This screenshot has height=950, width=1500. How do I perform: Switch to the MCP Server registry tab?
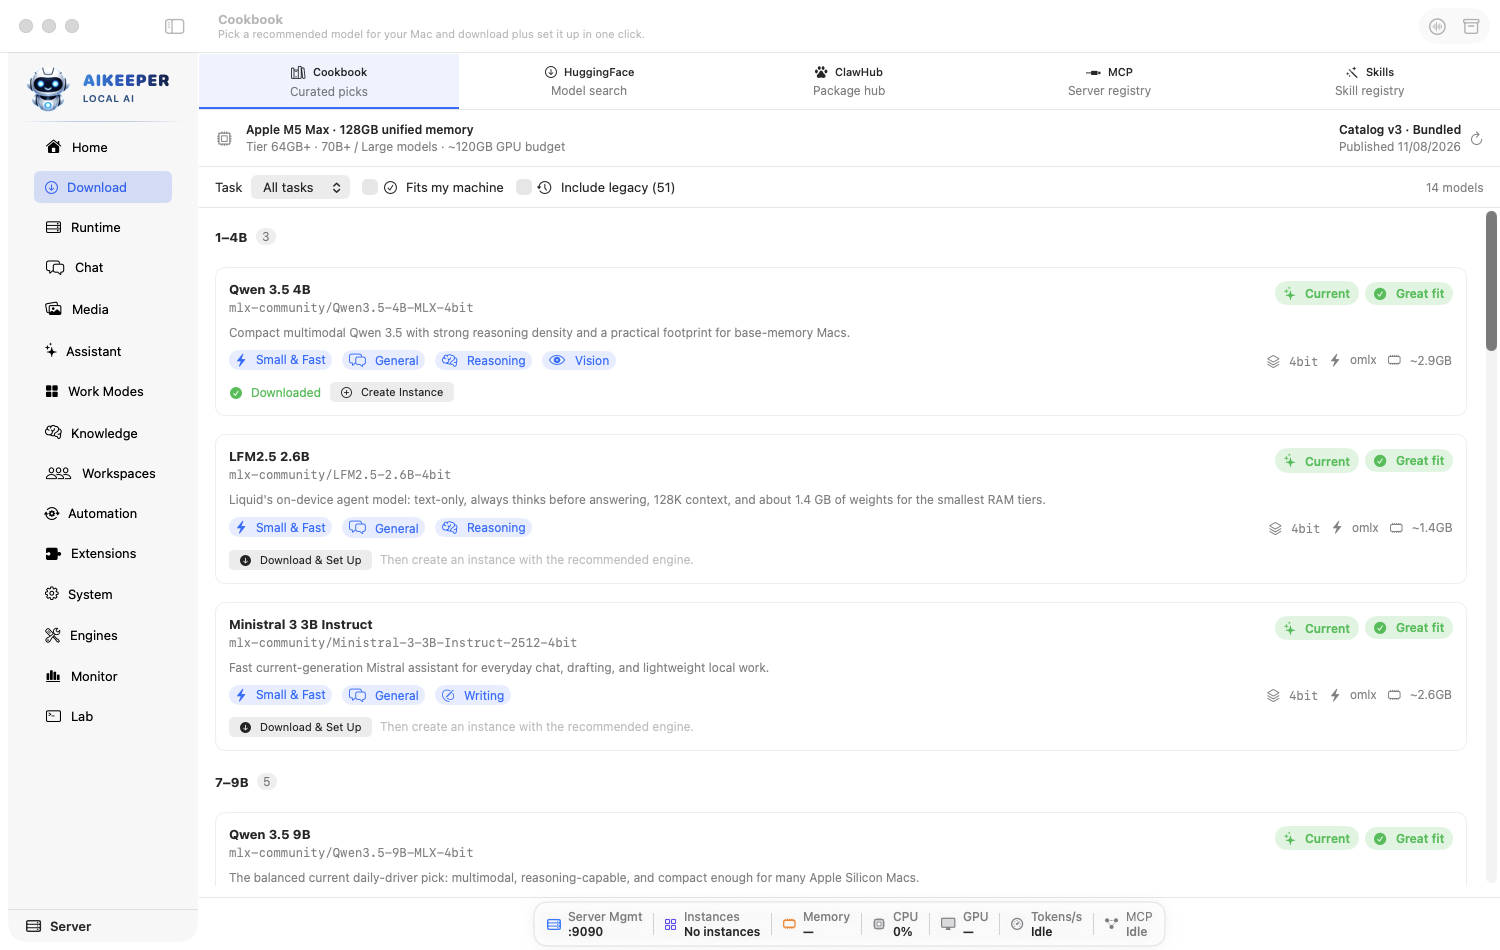tap(1109, 81)
